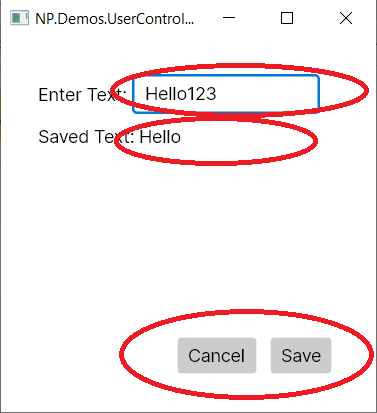Discard changes with Cancel
Image resolution: width=377 pixels, height=413 pixels.
point(217,355)
